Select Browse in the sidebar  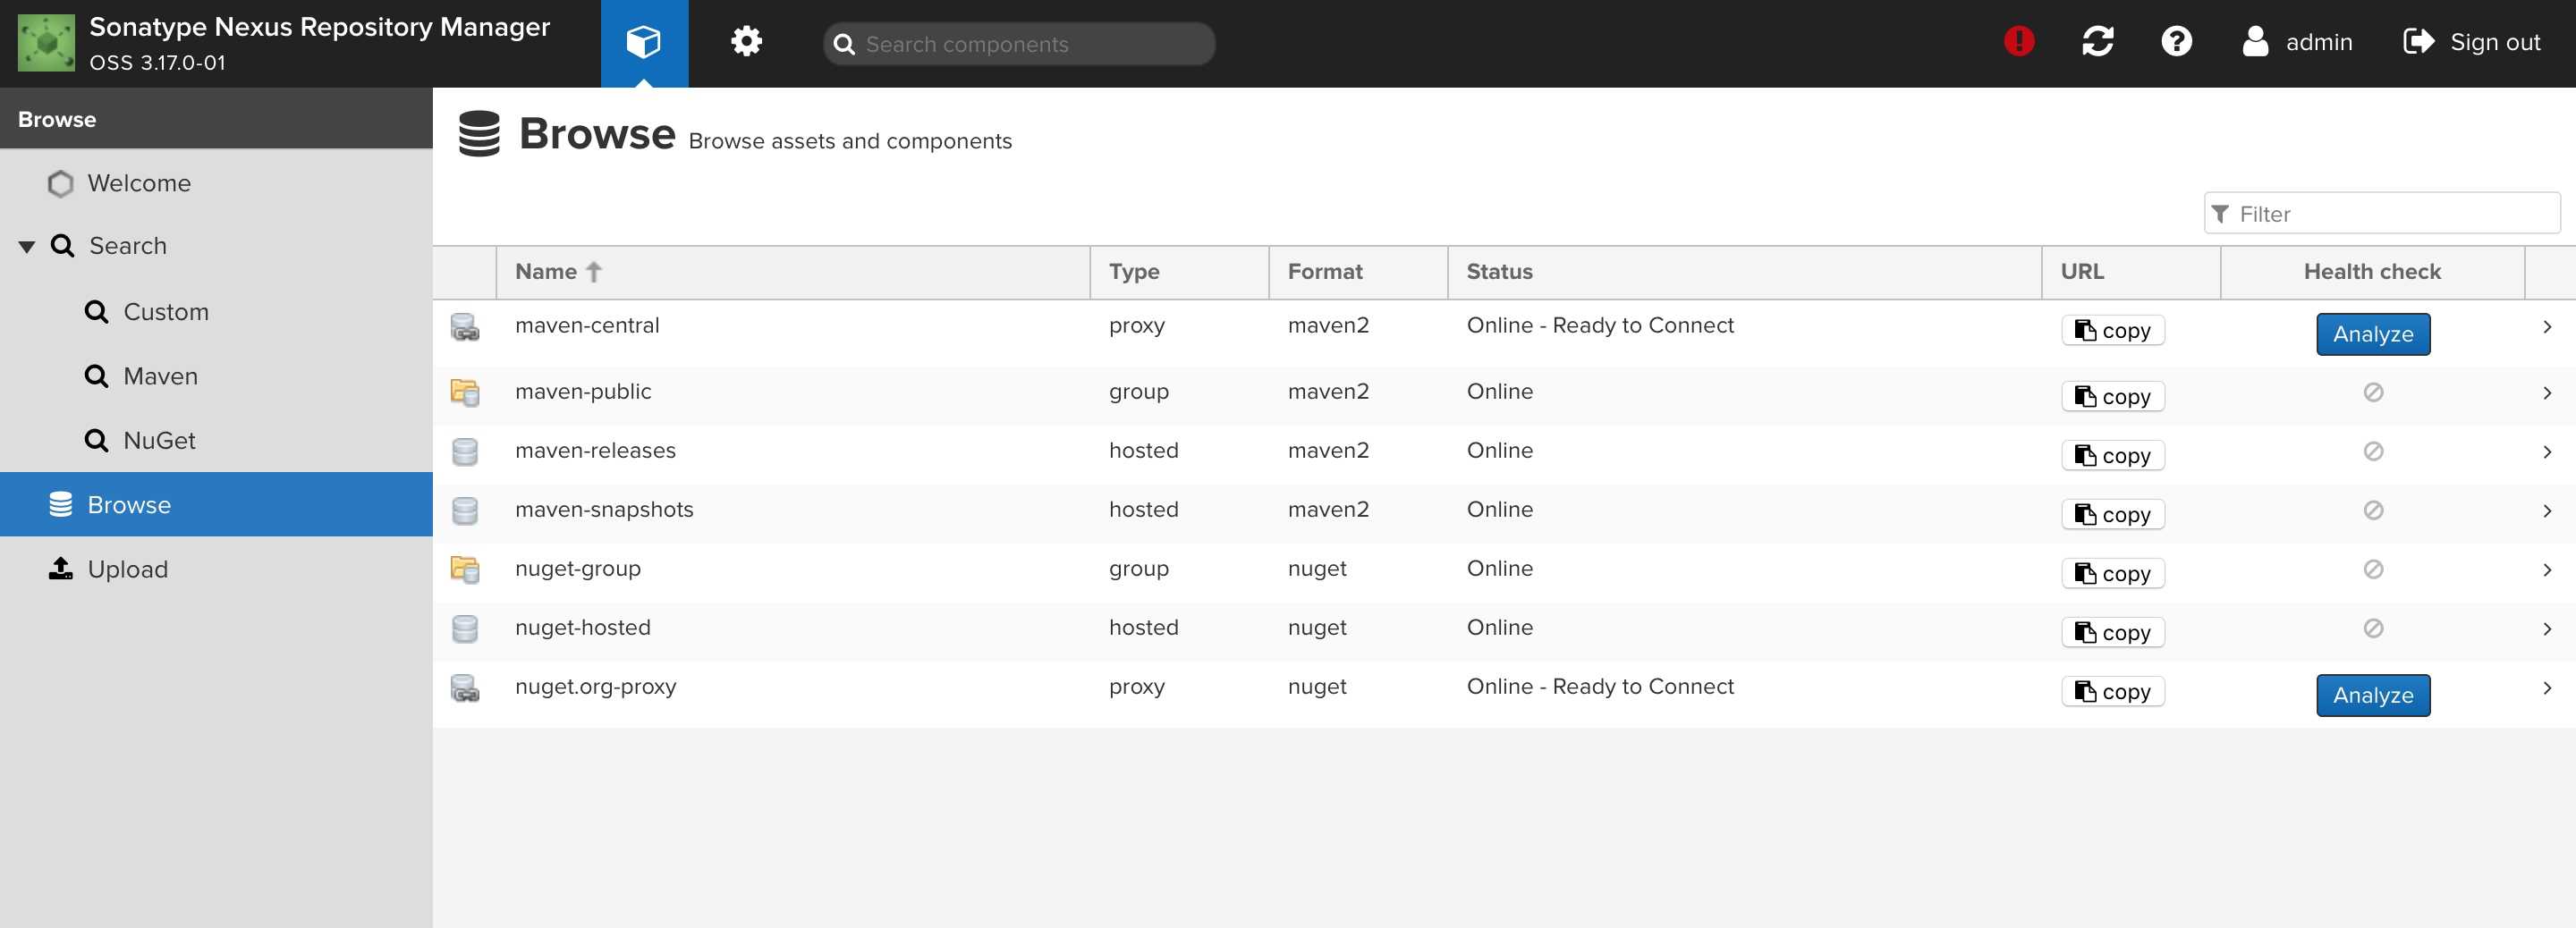216,504
